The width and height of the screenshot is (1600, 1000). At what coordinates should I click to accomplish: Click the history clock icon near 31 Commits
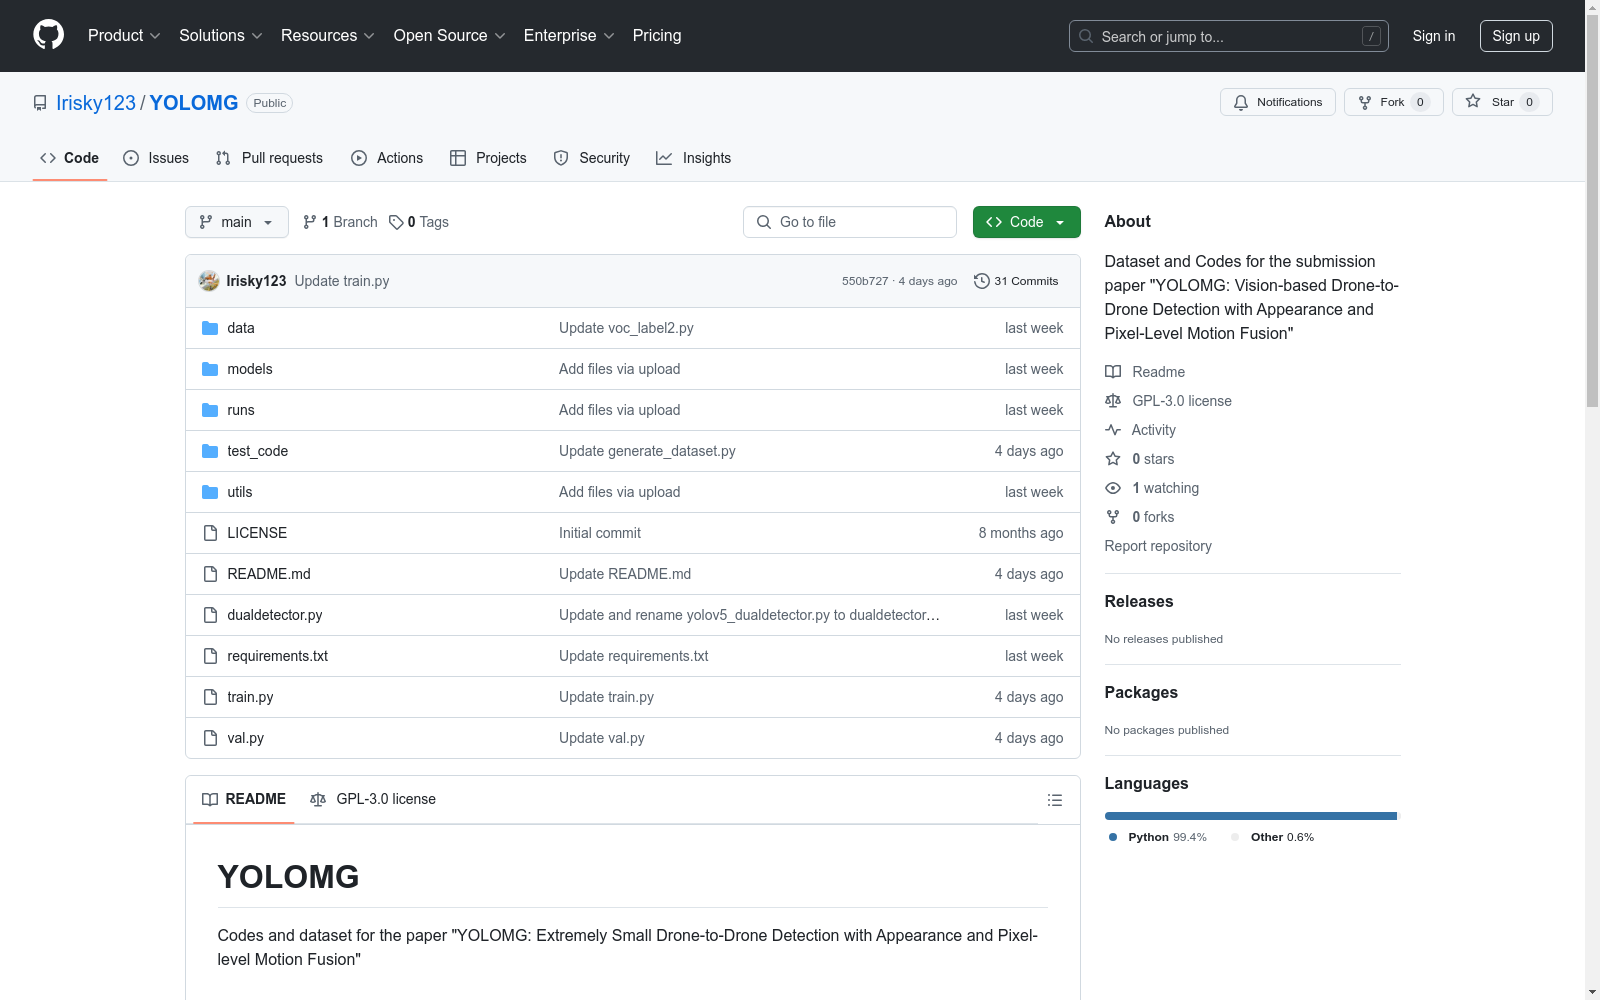coord(982,281)
